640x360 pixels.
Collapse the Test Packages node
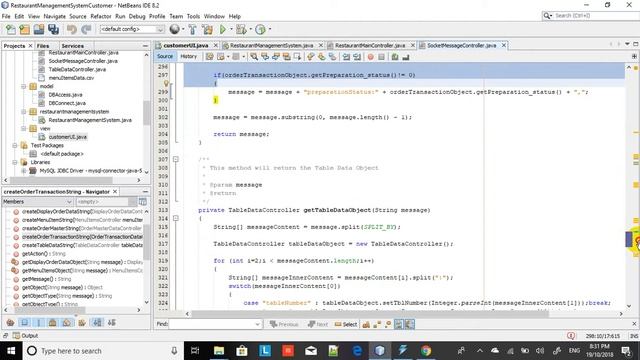point(15,145)
